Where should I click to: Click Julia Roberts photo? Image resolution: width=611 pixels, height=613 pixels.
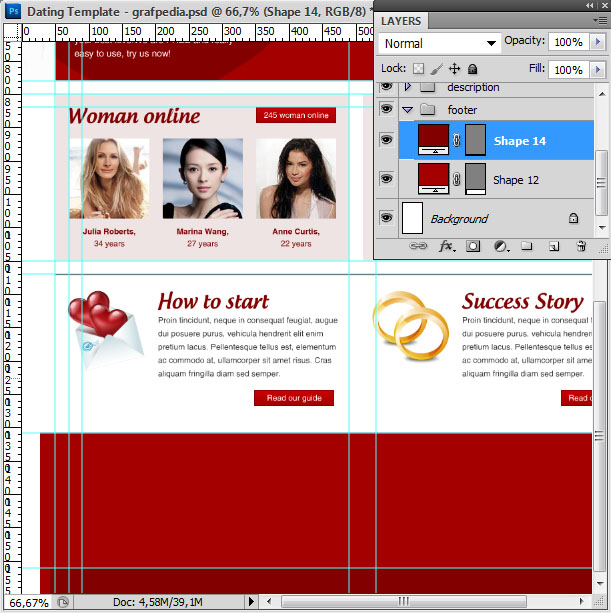coord(109,178)
